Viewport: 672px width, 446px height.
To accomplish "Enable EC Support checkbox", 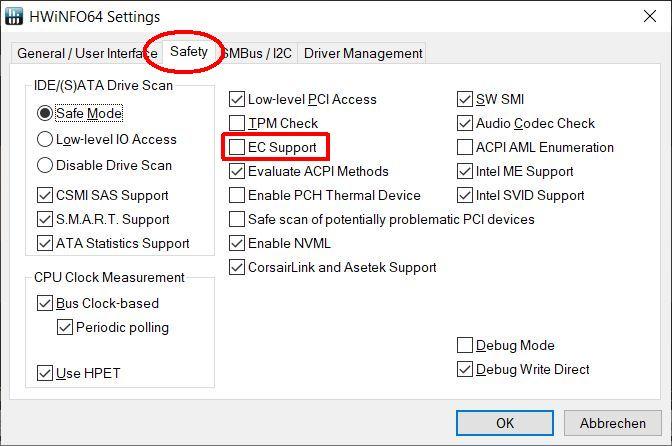I will click(x=237, y=147).
